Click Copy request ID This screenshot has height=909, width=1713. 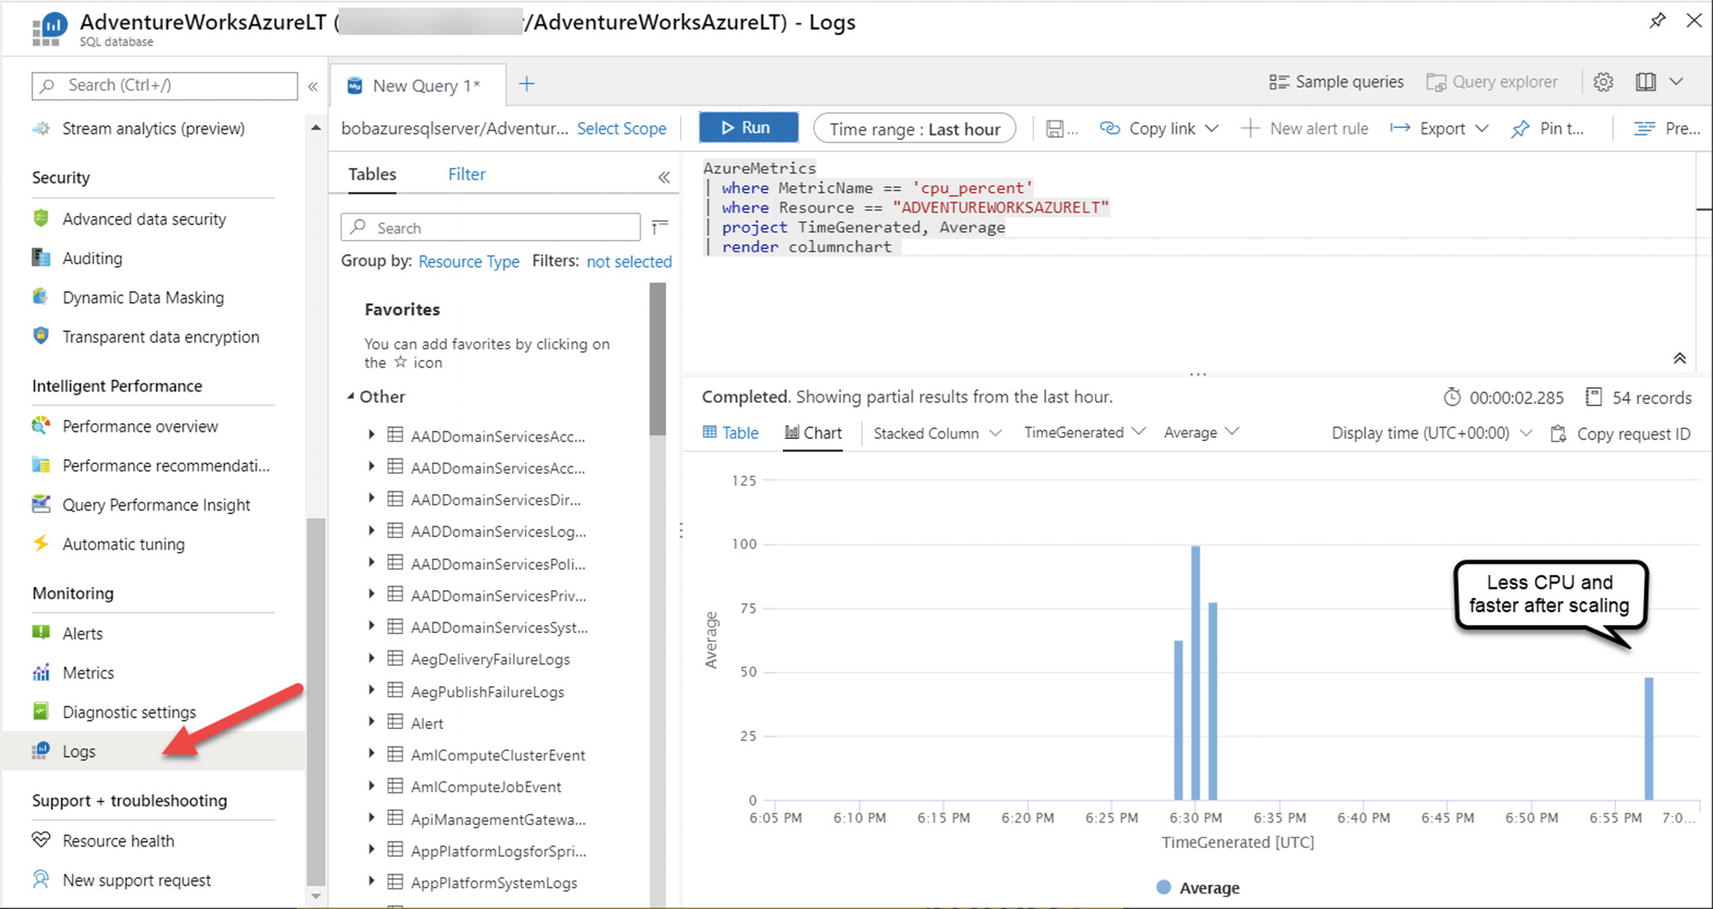tap(1621, 433)
